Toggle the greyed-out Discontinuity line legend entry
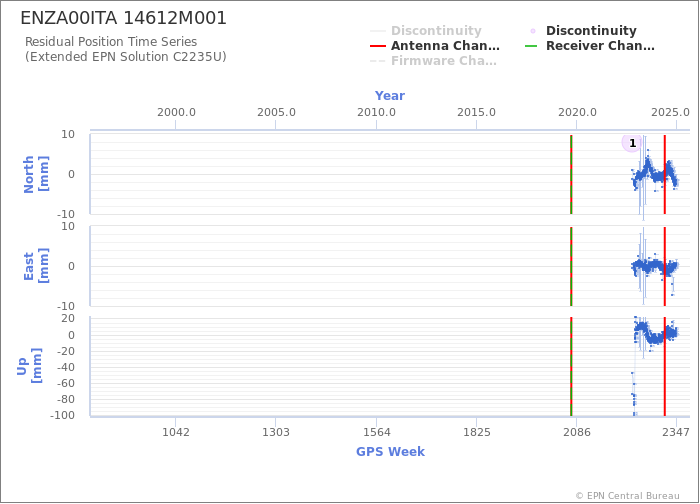Image resolution: width=700 pixels, height=504 pixels. point(426,31)
